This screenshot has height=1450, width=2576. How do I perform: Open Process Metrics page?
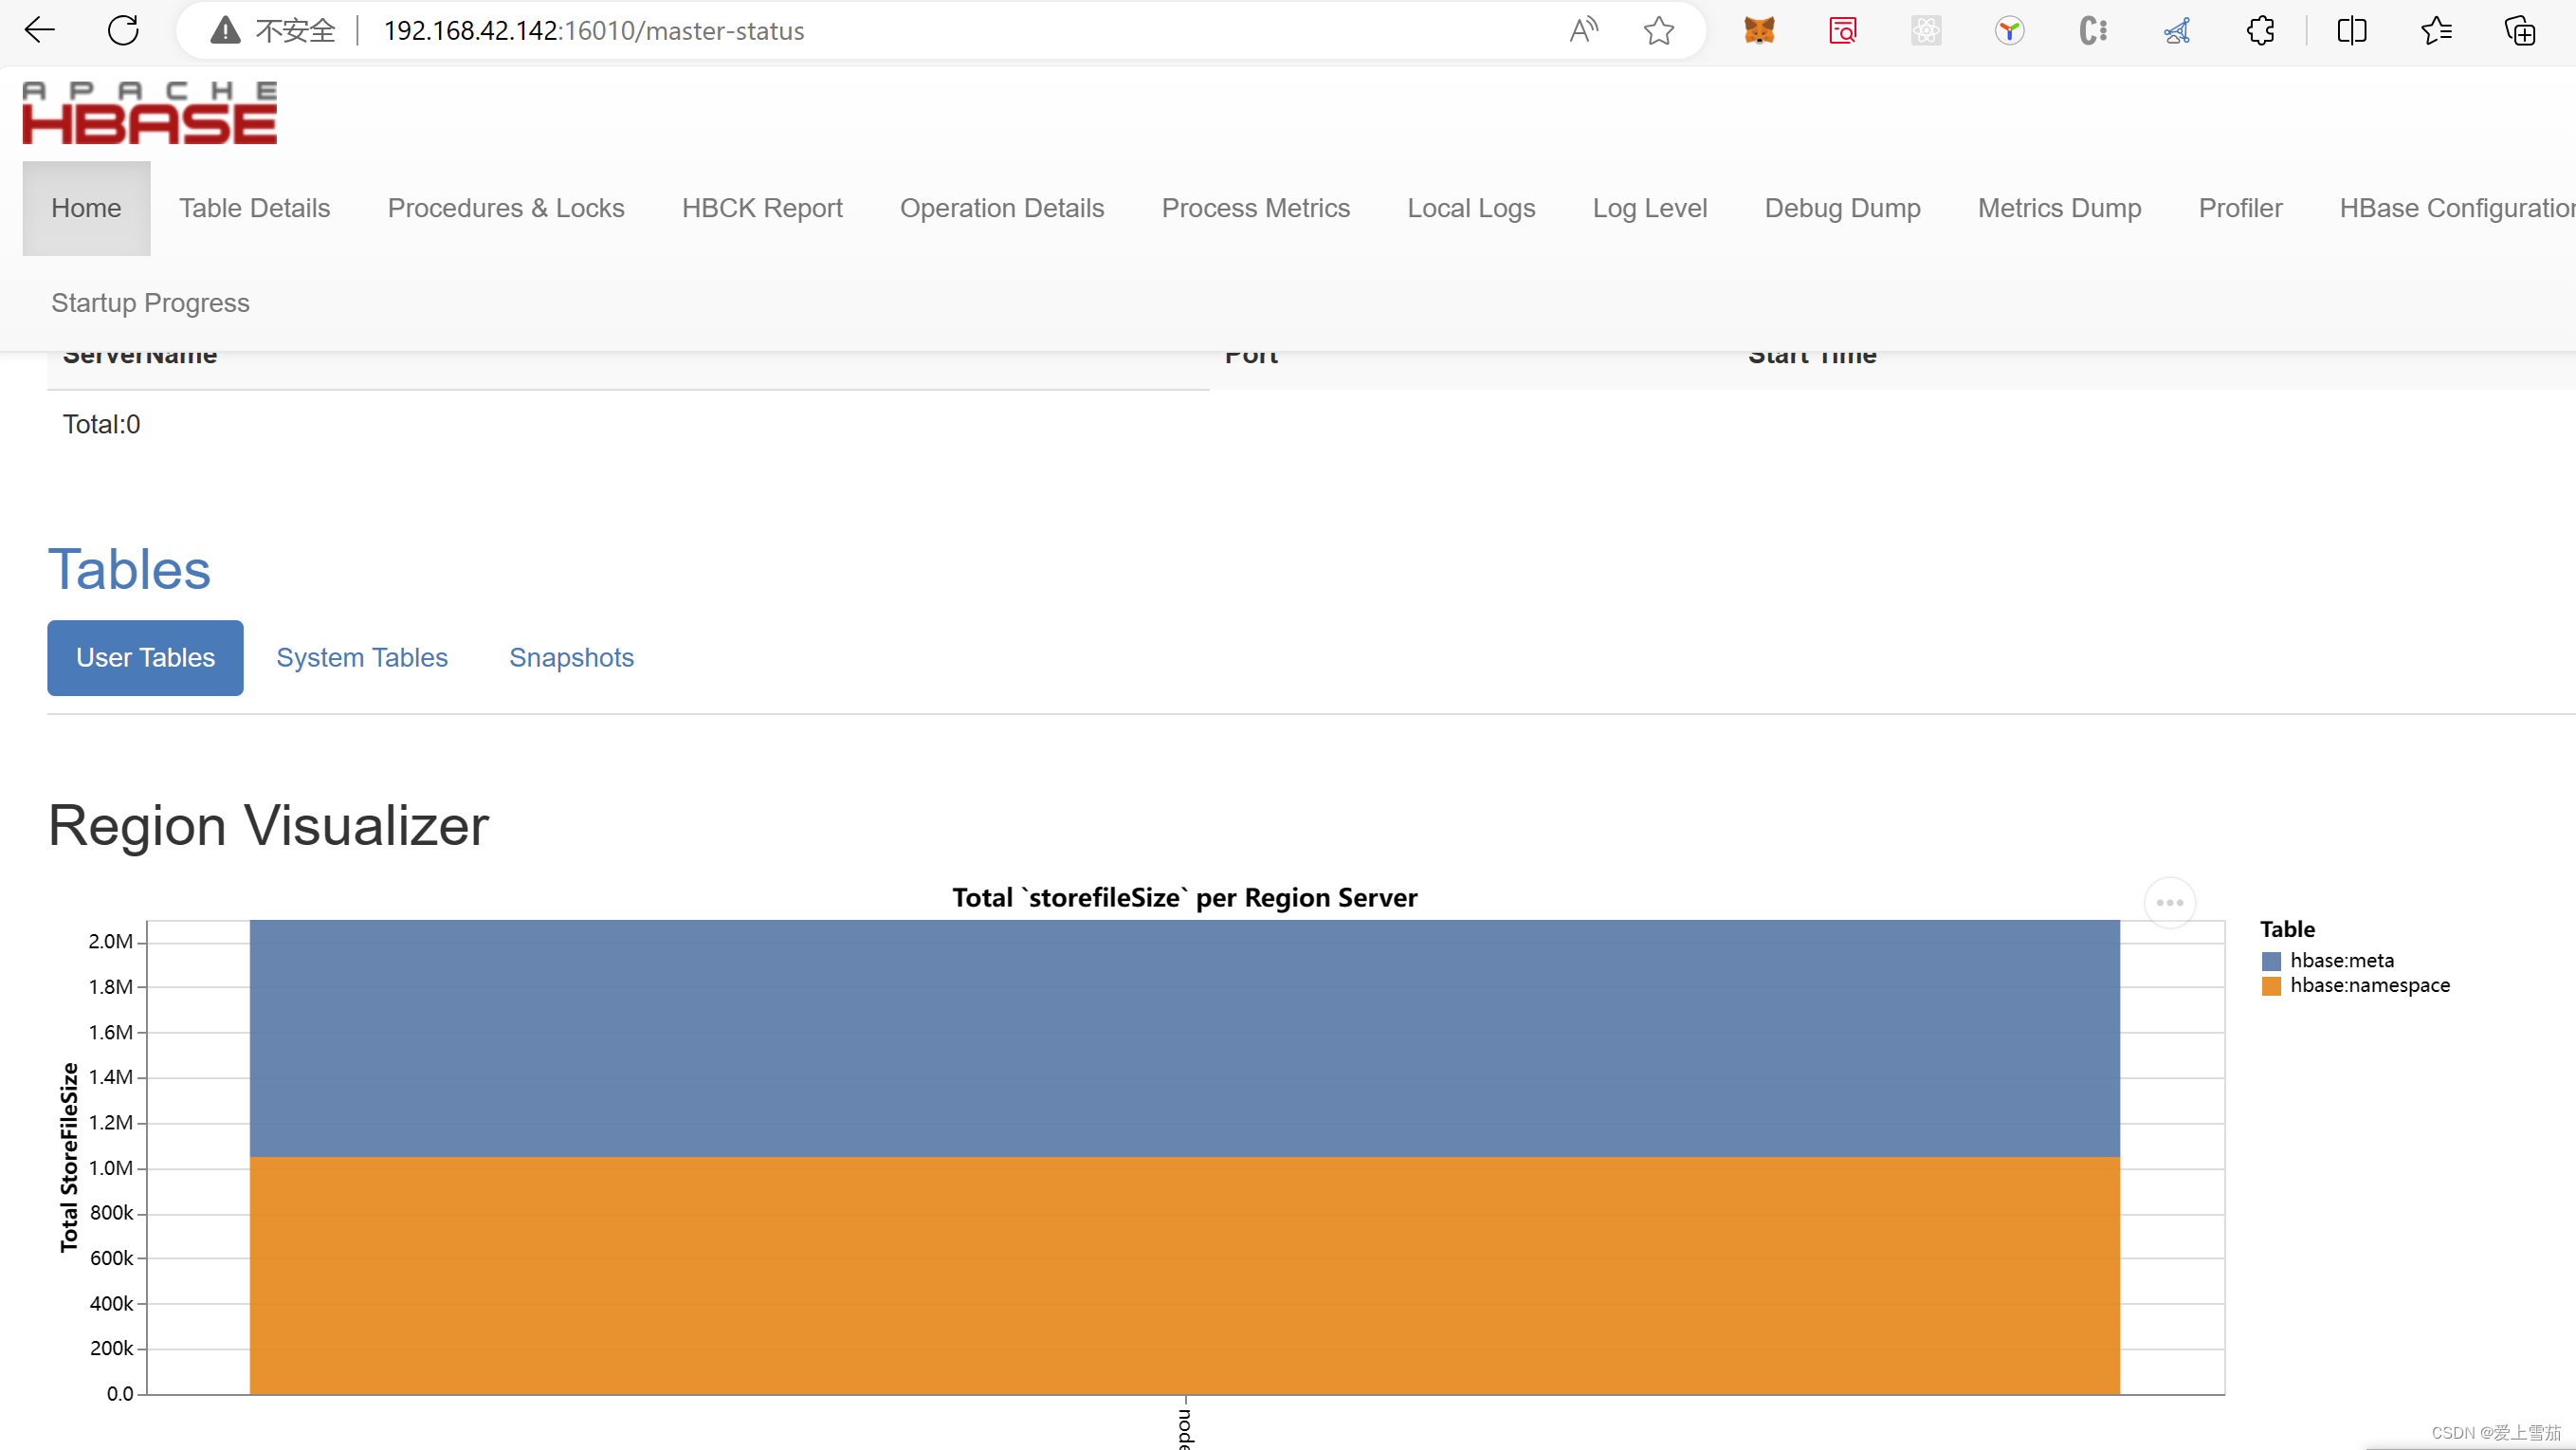[x=1256, y=208]
